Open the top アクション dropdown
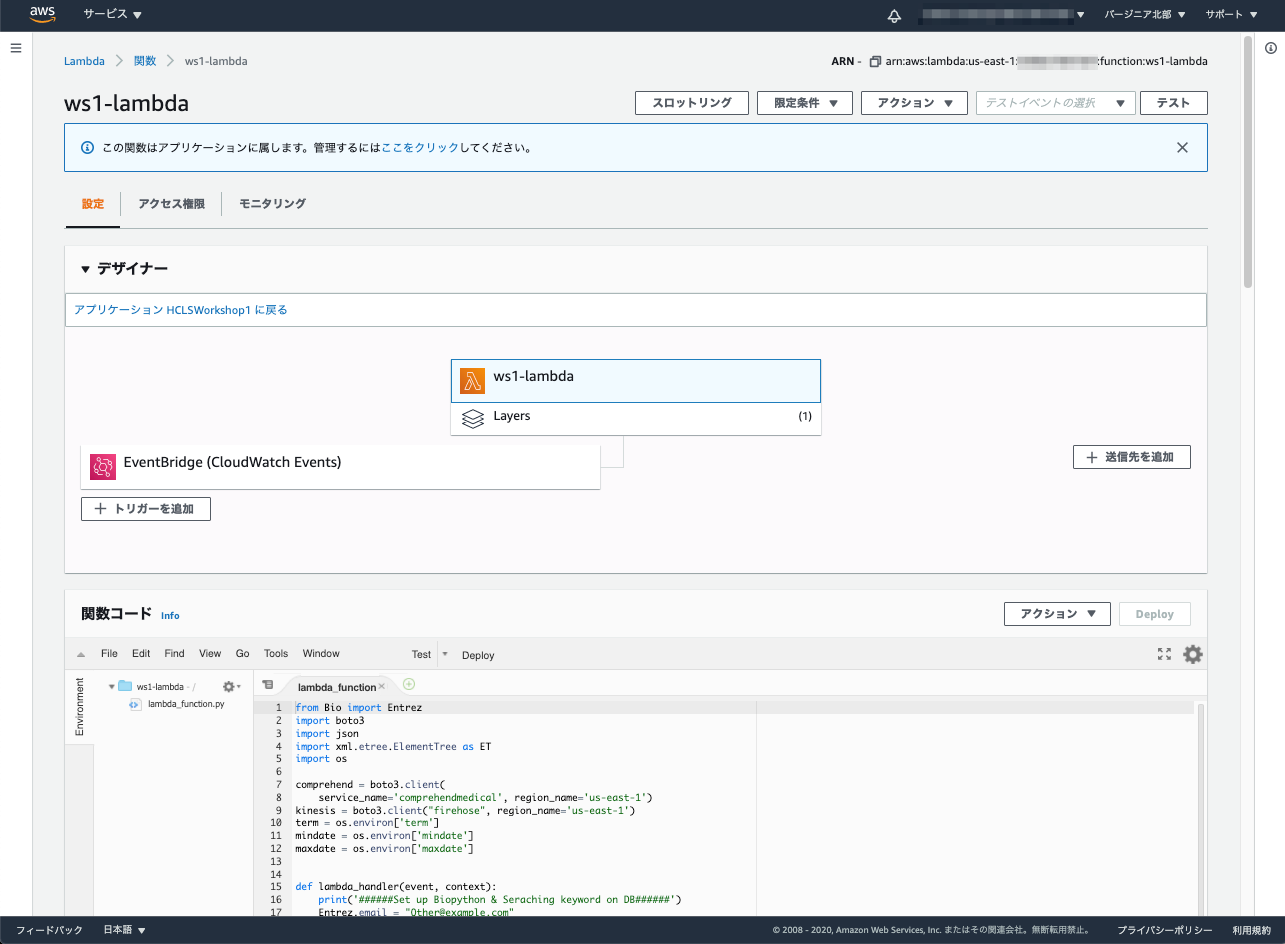The width and height of the screenshot is (1285, 944). 914,103
